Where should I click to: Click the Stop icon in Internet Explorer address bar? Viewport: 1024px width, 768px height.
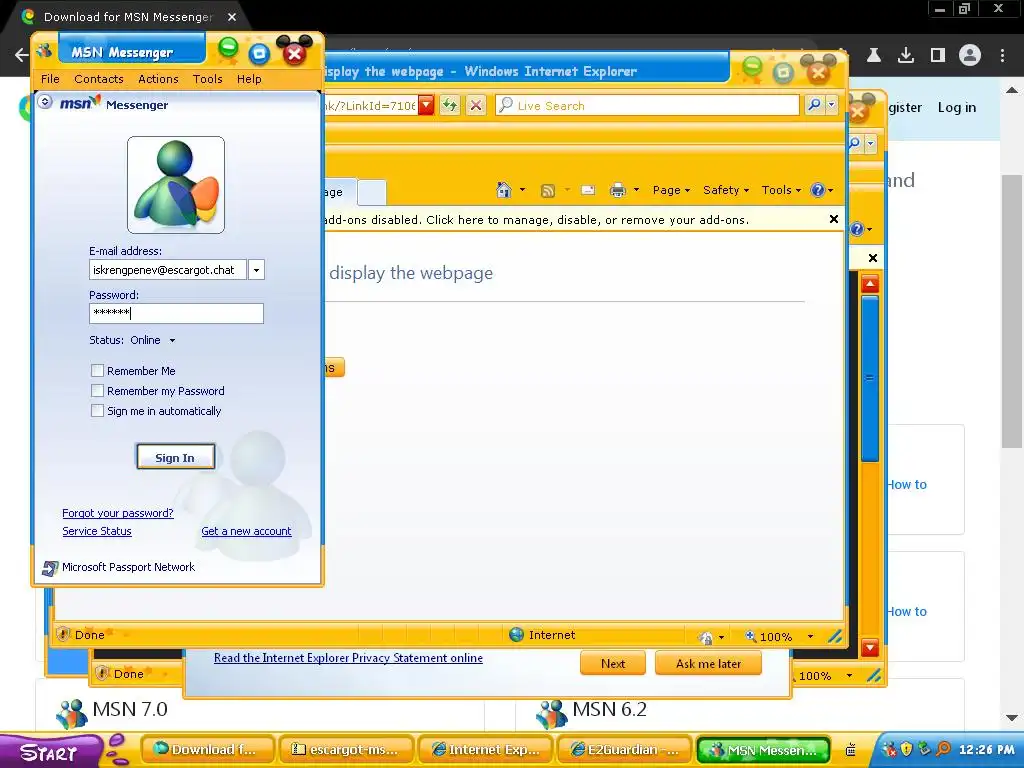tap(476, 104)
